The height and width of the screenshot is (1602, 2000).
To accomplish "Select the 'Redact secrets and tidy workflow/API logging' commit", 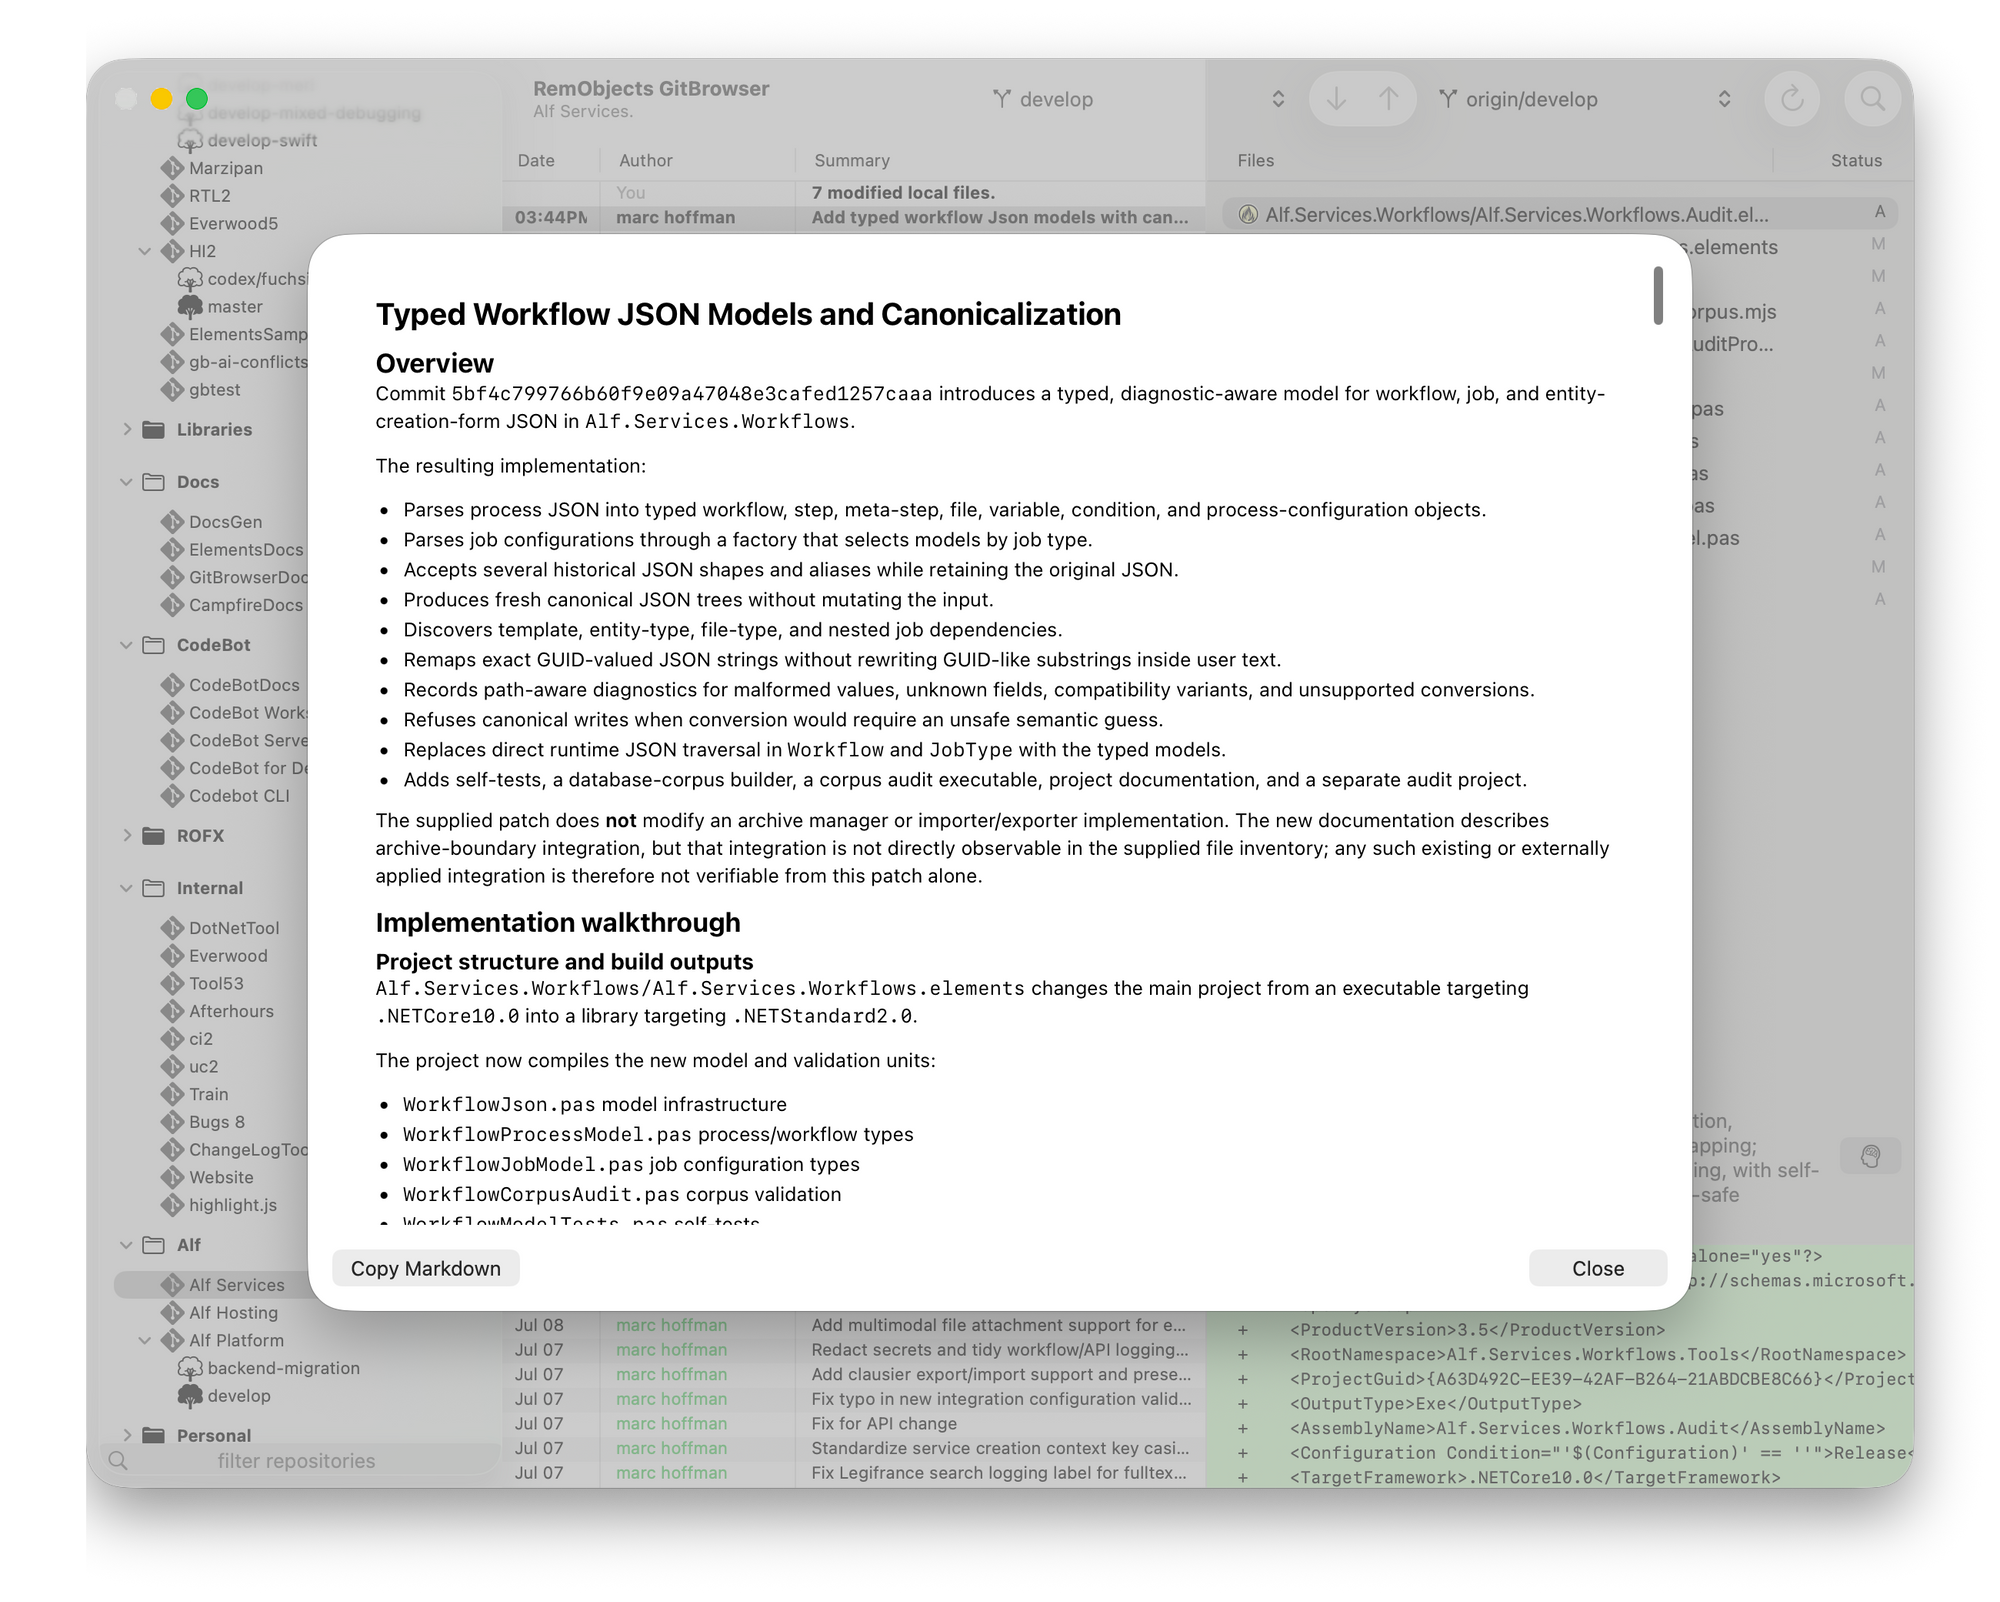I will point(854,1350).
